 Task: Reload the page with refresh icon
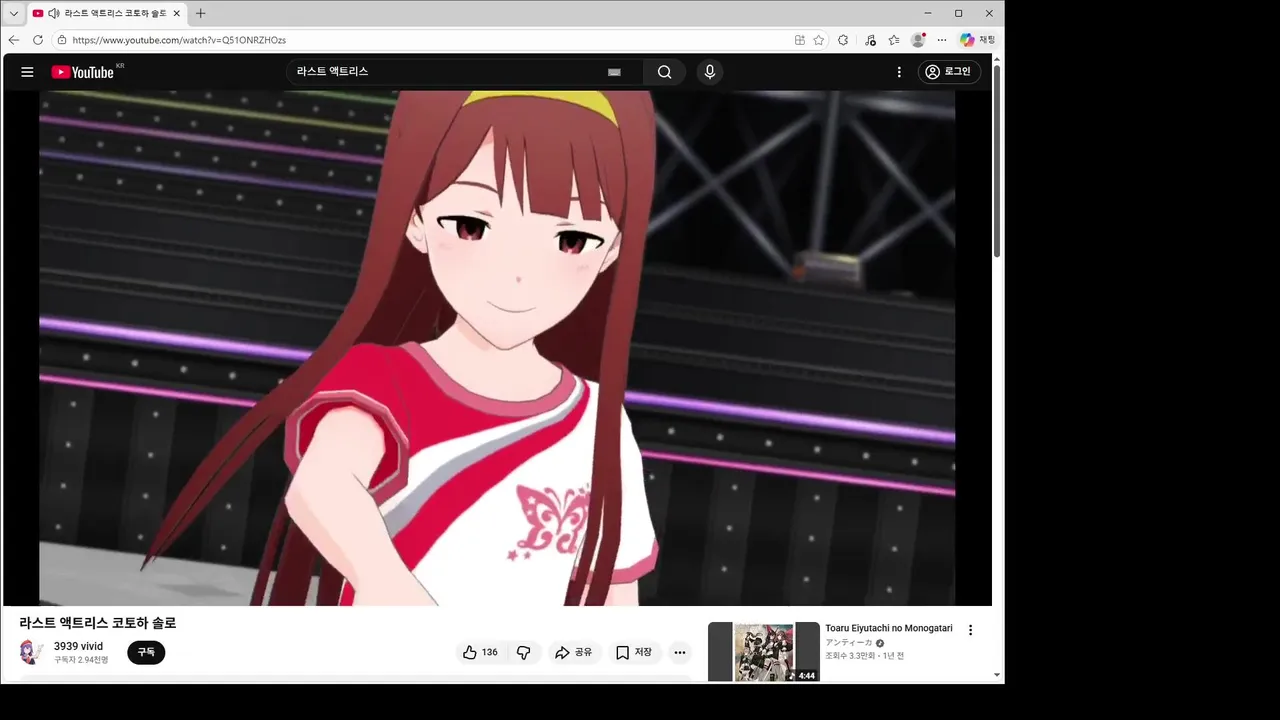tap(38, 40)
